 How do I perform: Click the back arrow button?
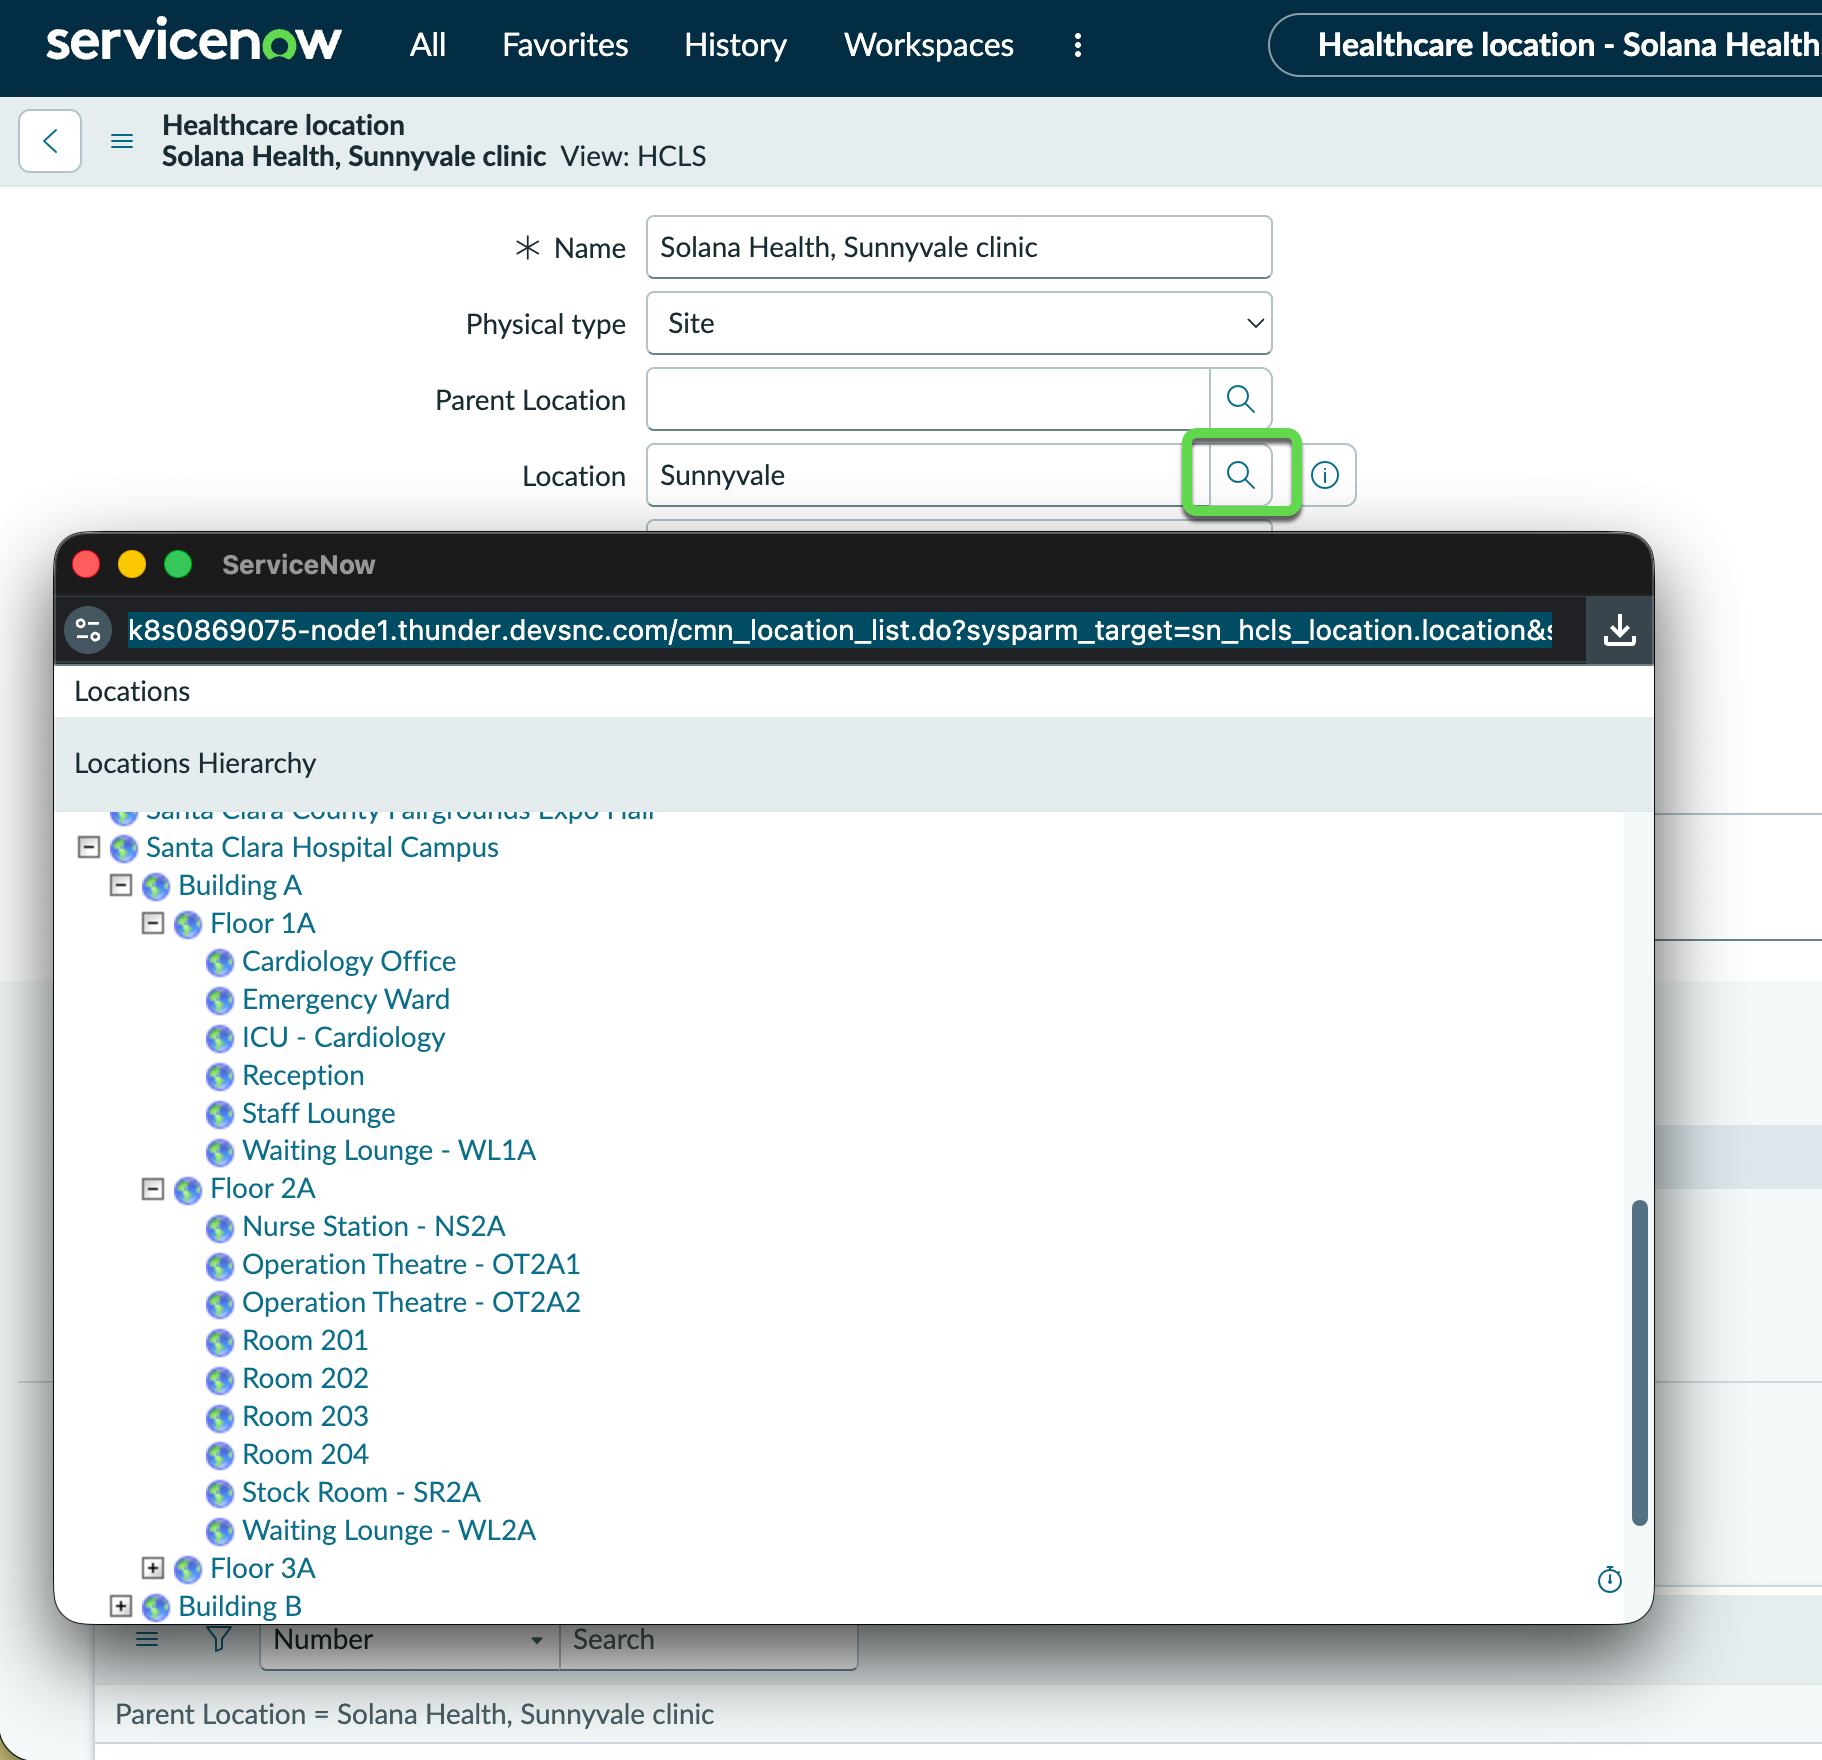click(50, 141)
